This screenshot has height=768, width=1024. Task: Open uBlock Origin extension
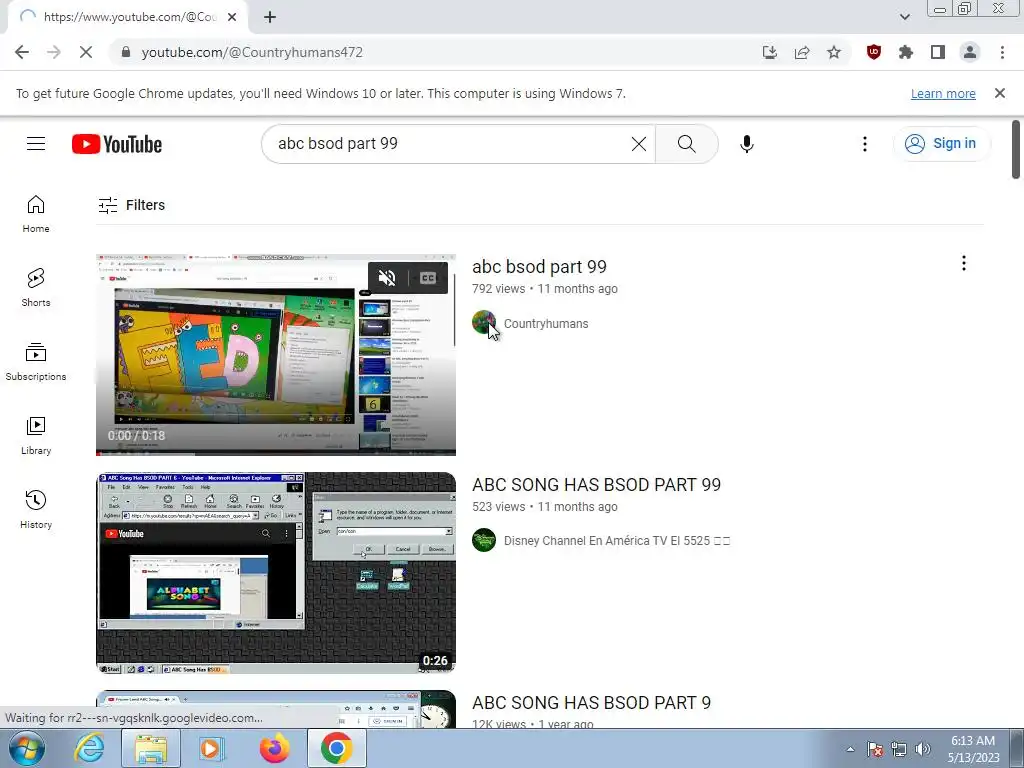coord(874,52)
